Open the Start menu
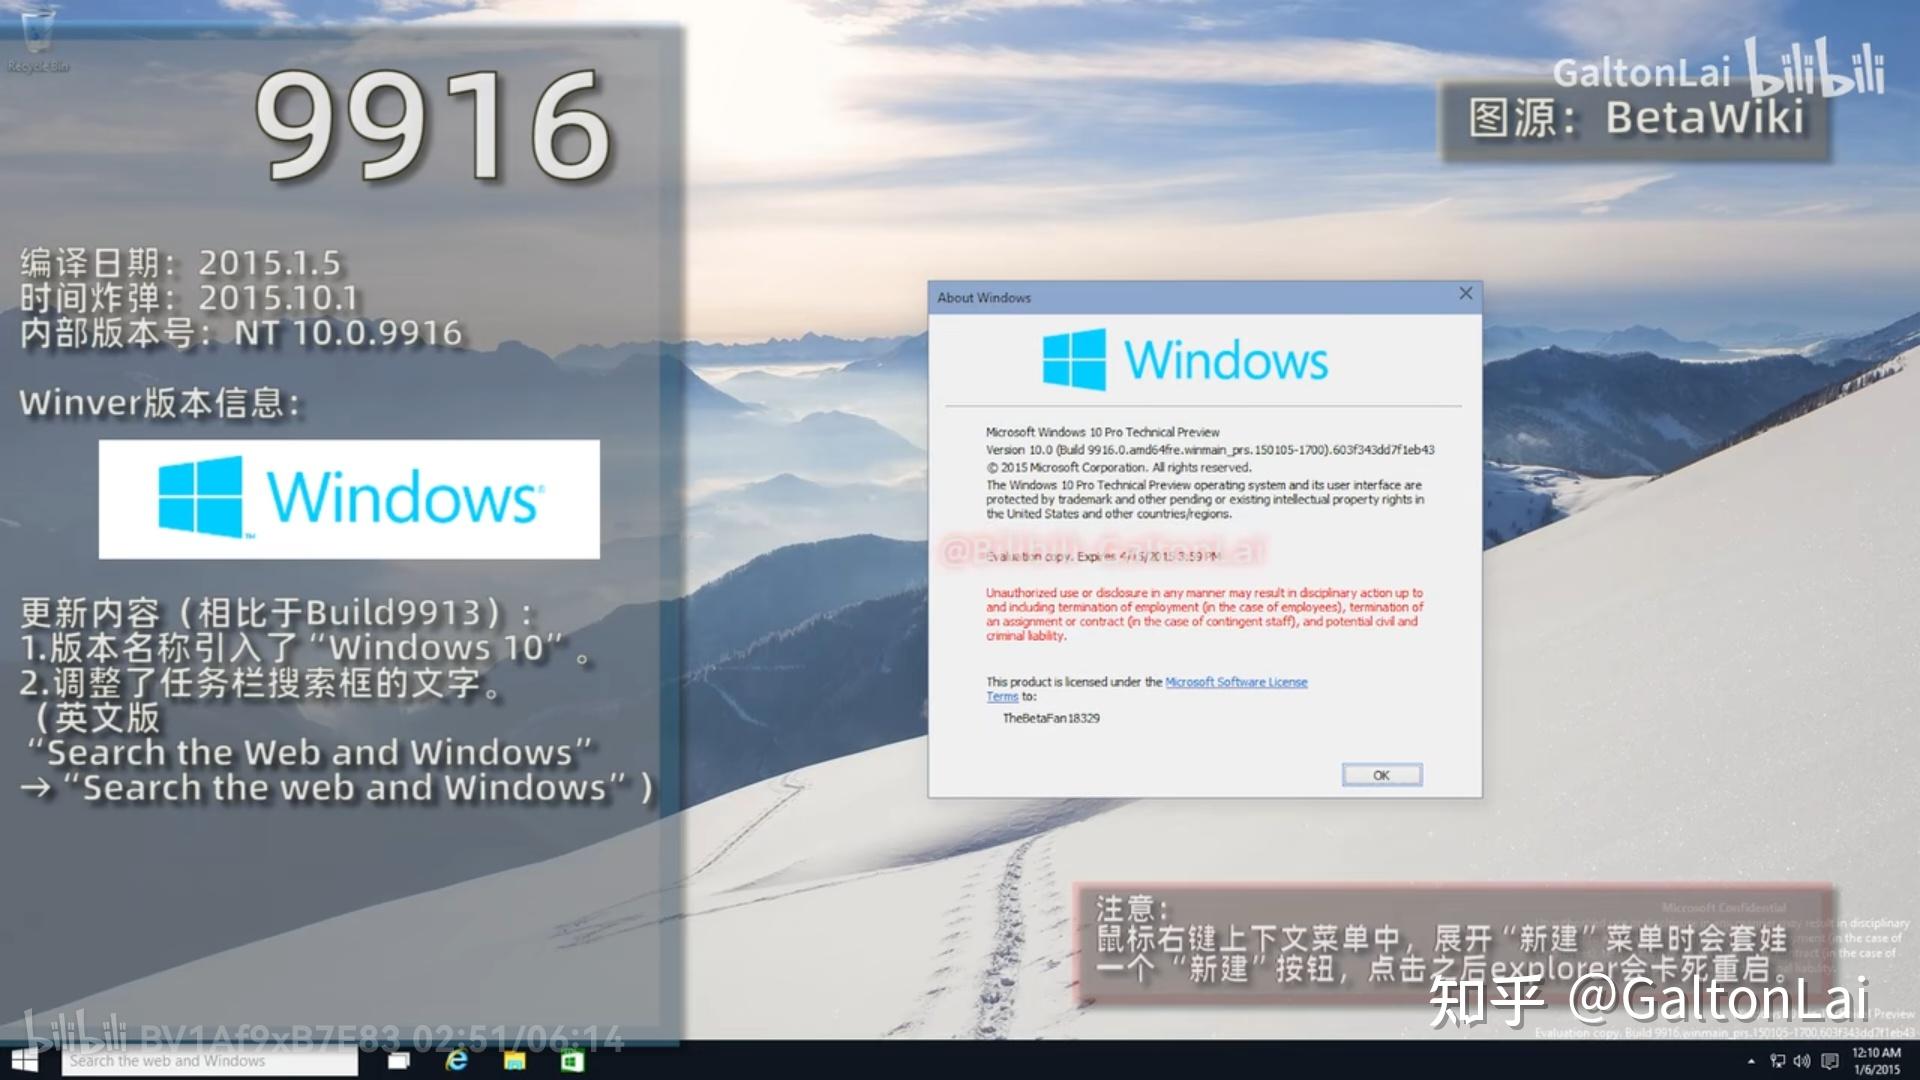1920x1080 pixels. pyautogui.click(x=24, y=1060)
